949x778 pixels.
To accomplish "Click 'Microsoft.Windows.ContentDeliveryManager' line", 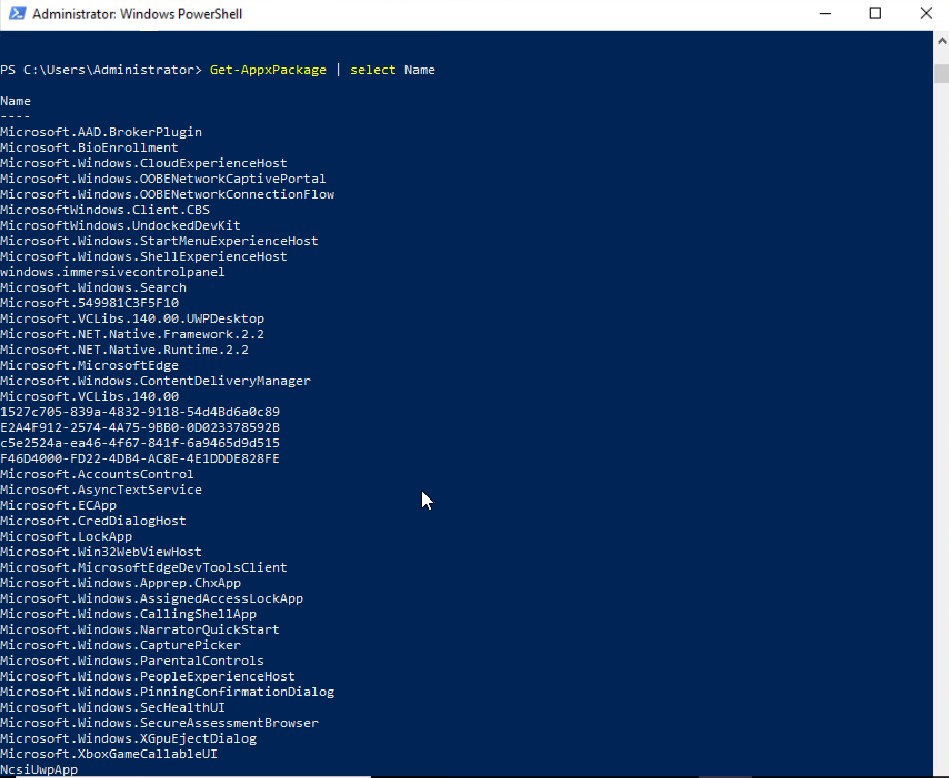I will 156,381.
